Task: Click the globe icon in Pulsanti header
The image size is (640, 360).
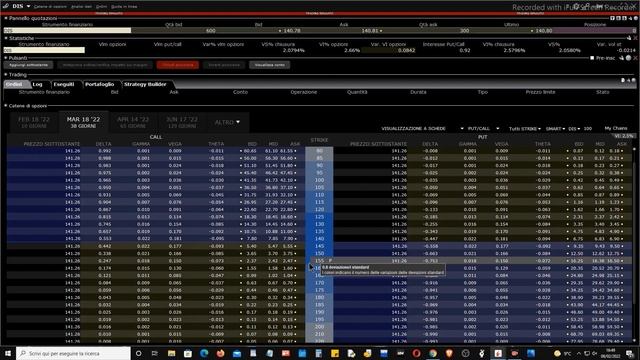Action: point(629,58)
